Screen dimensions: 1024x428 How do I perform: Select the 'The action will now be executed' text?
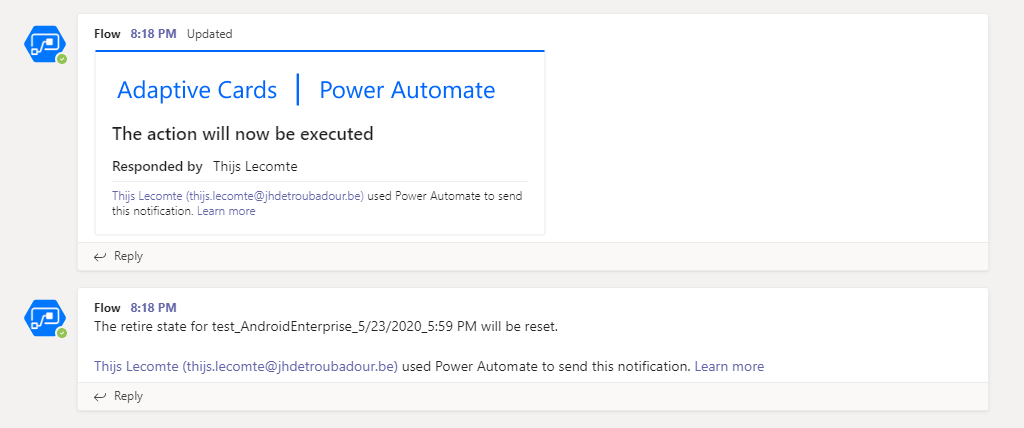click(x=242, y=134)
